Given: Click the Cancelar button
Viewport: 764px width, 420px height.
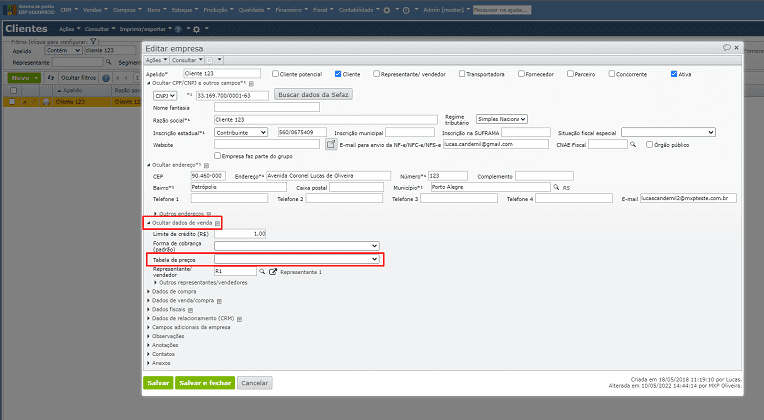Looking at the screenshot, I should [255, 383].
